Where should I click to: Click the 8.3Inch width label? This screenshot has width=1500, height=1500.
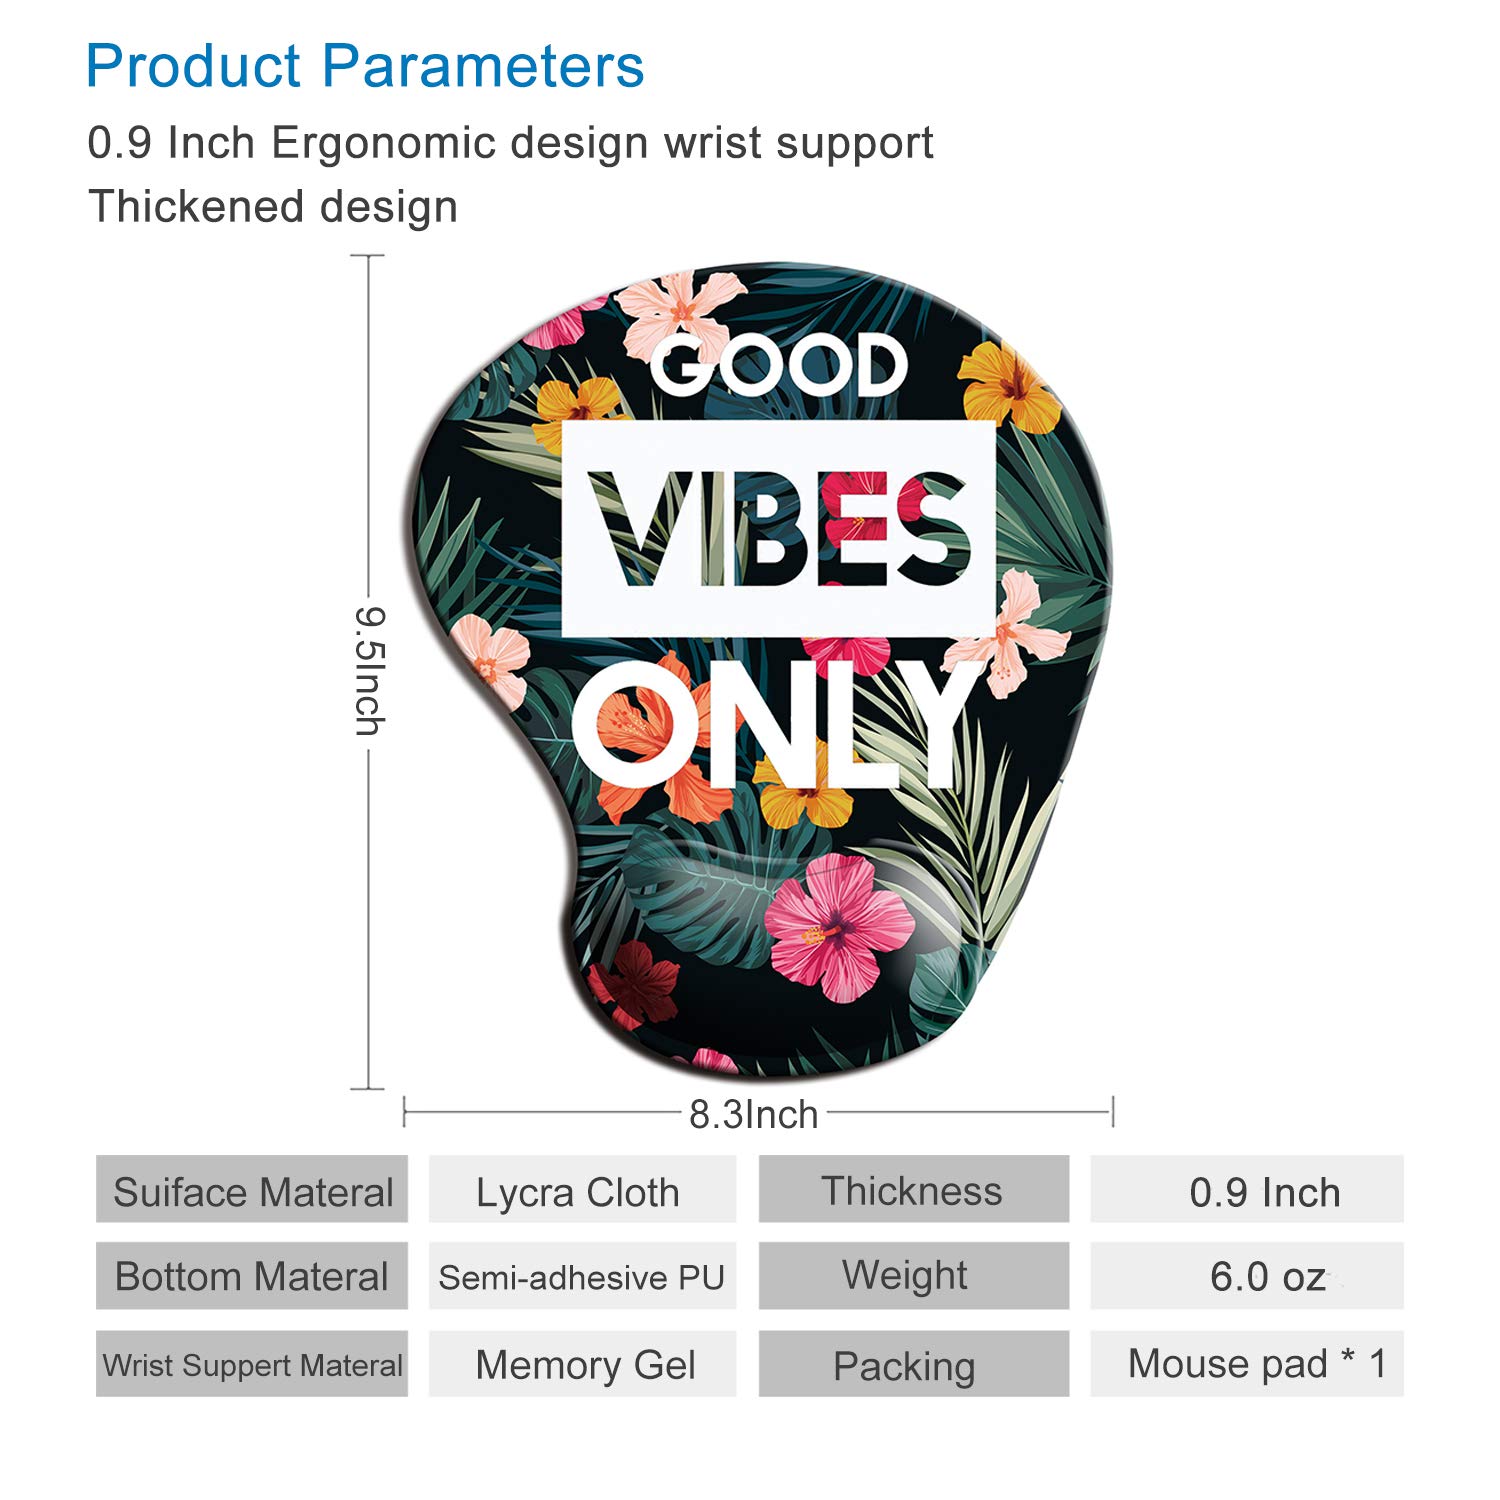(x=754, y=1114)
